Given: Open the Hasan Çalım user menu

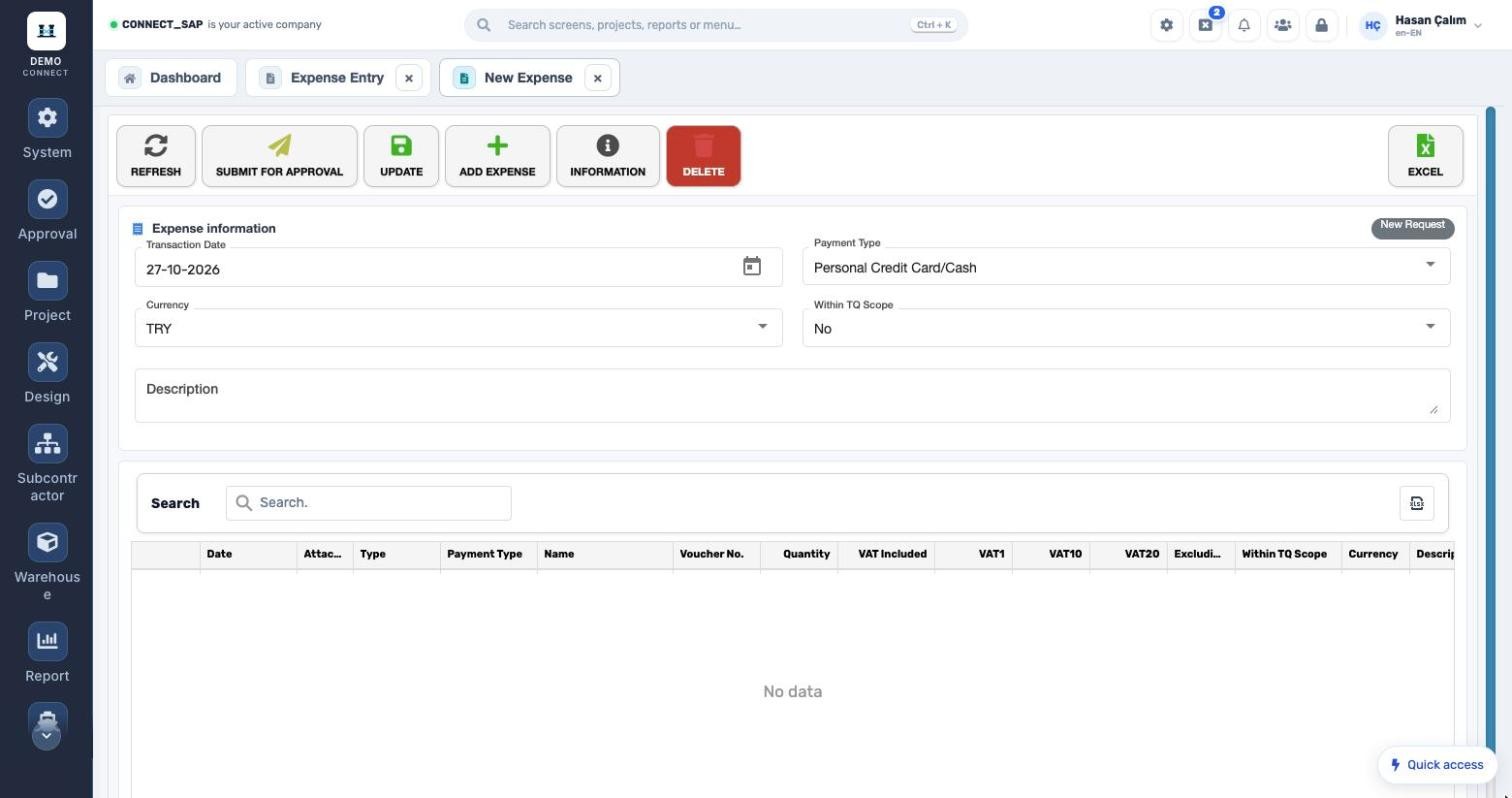Looking at the screenshot, I should tap(1421, 25).
